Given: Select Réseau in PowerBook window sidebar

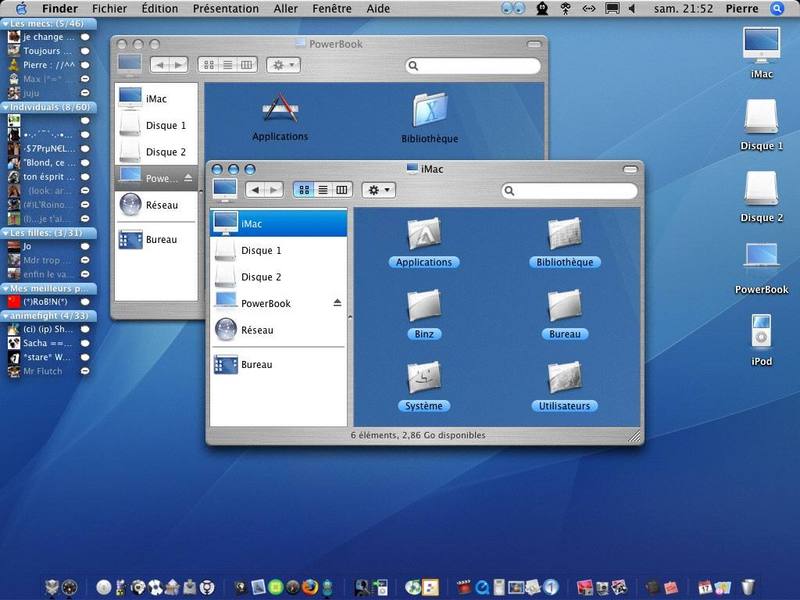Looking at the screenshot, I should pos(156,205).
